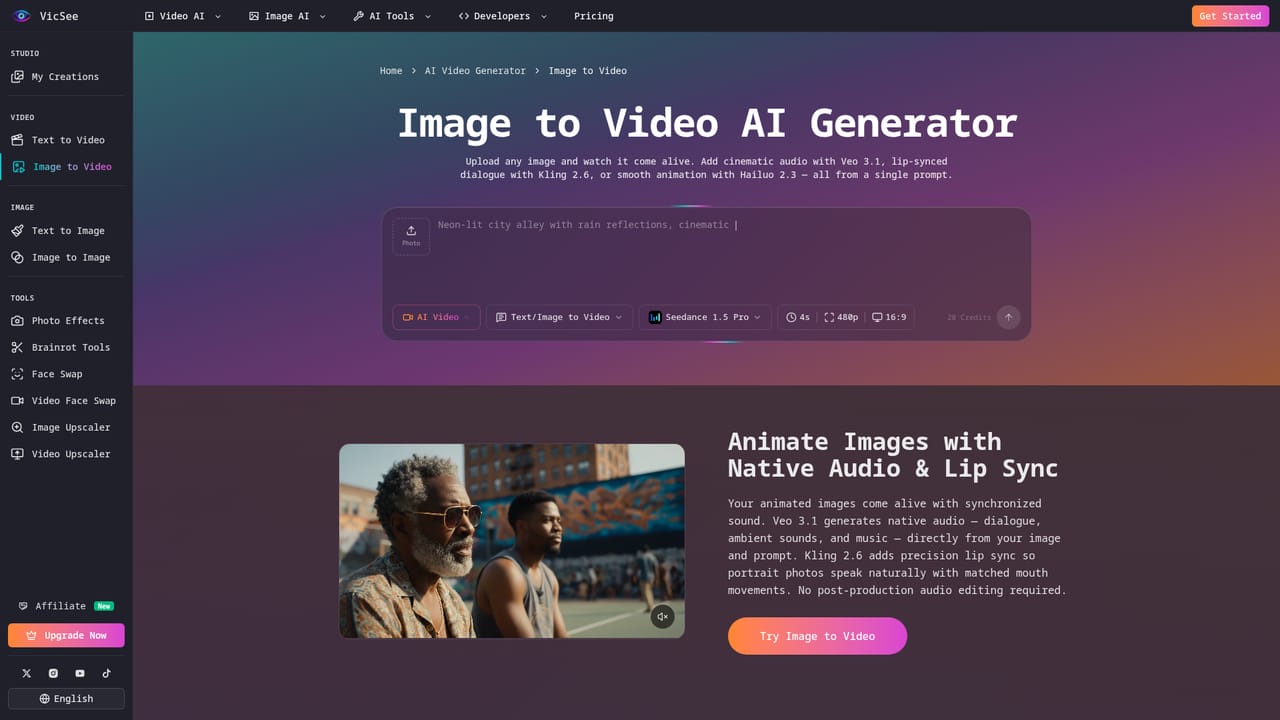This screenshot has width=1280, height=720.
Task: Click the TikTok social icon
Action: (106, 673)
